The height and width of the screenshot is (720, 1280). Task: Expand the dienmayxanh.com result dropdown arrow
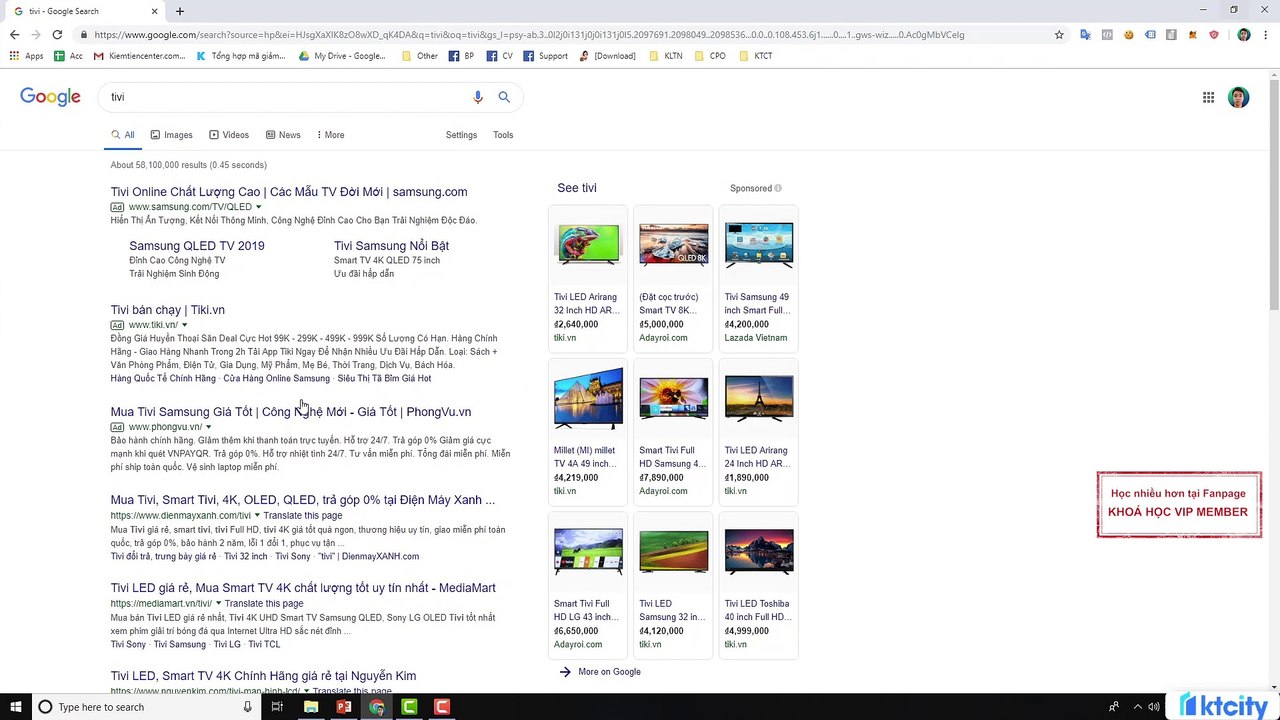257,515
